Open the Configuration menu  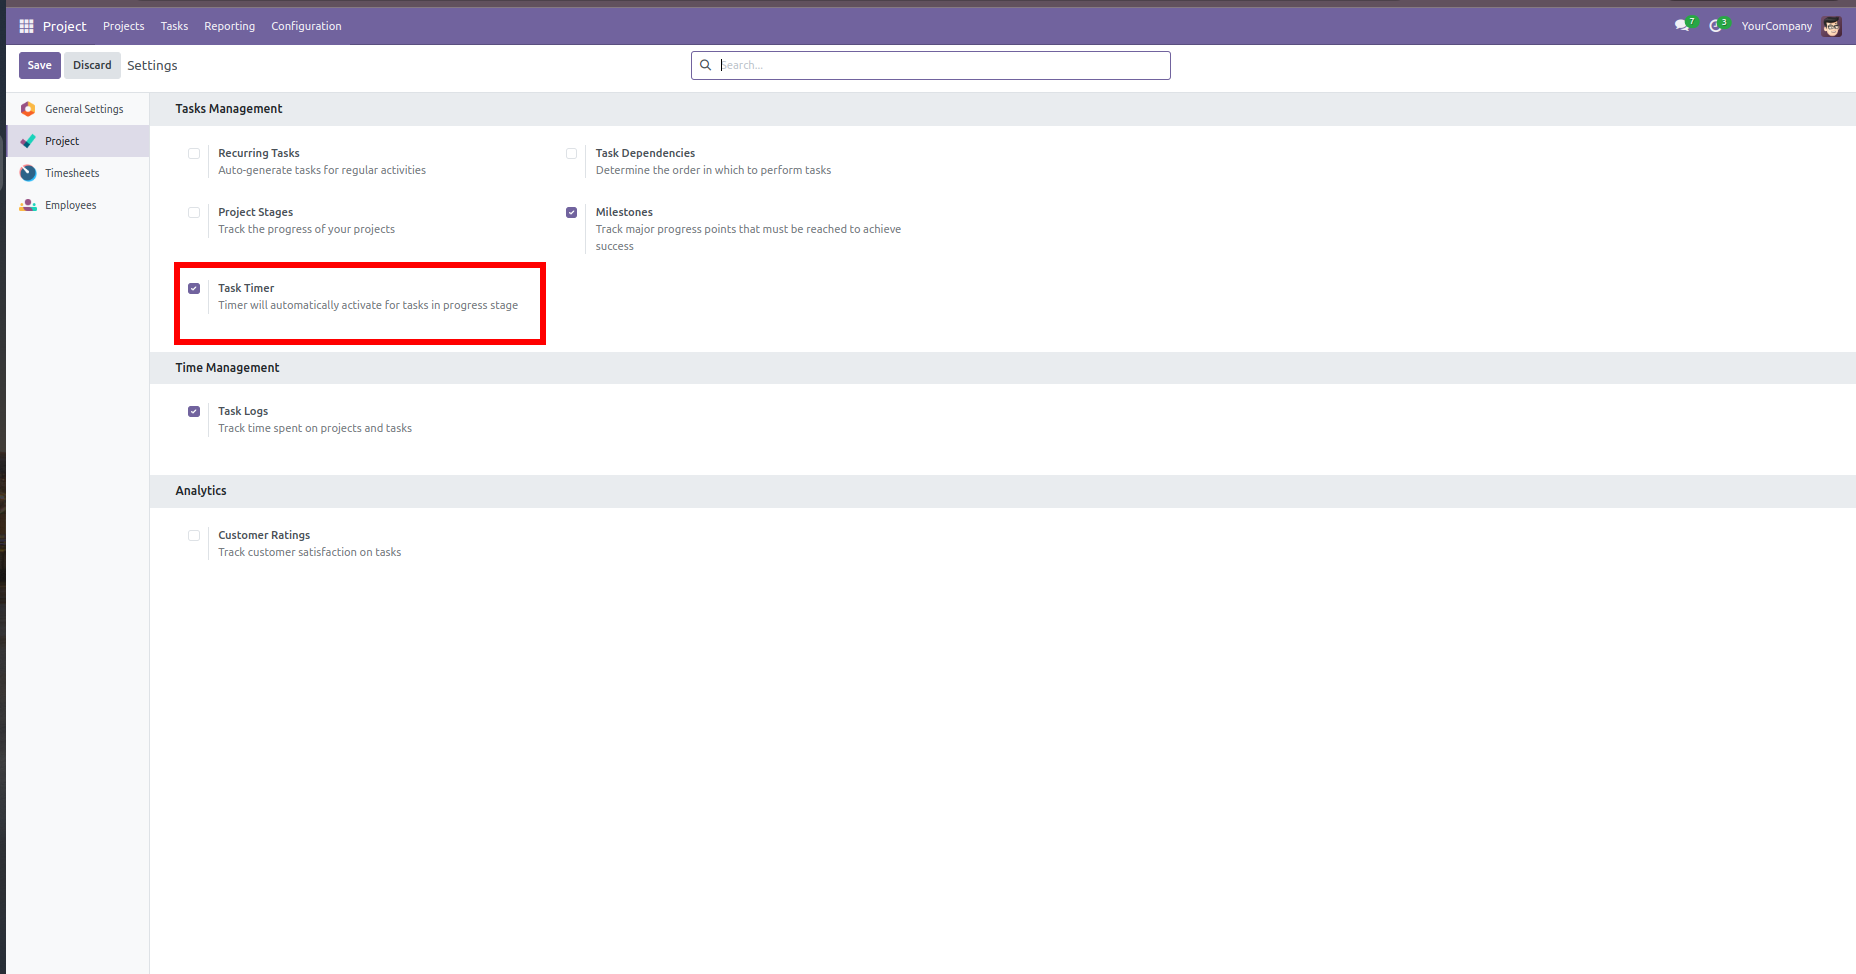306,26
